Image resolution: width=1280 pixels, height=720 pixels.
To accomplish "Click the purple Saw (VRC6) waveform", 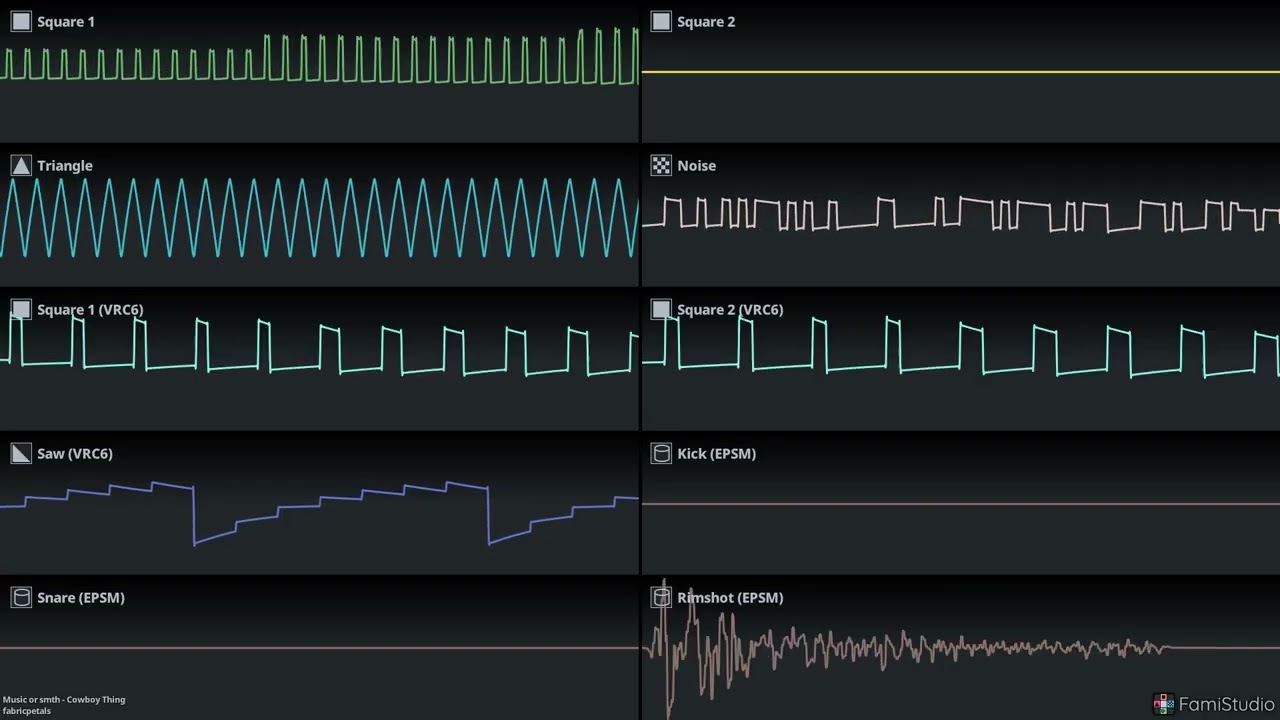I will click(320, 513).
